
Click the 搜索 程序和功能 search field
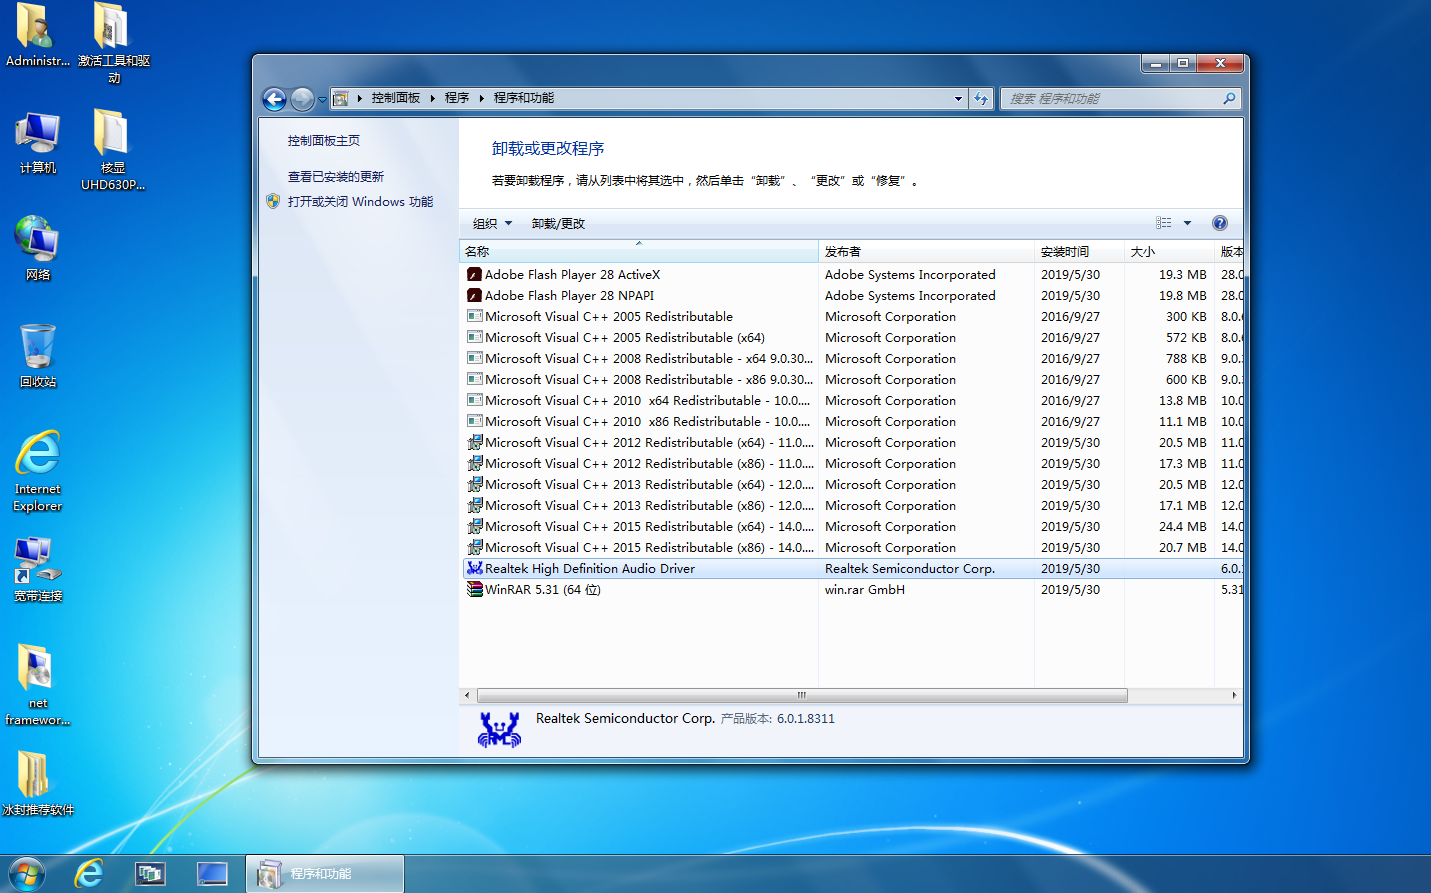click(1110, 98)
